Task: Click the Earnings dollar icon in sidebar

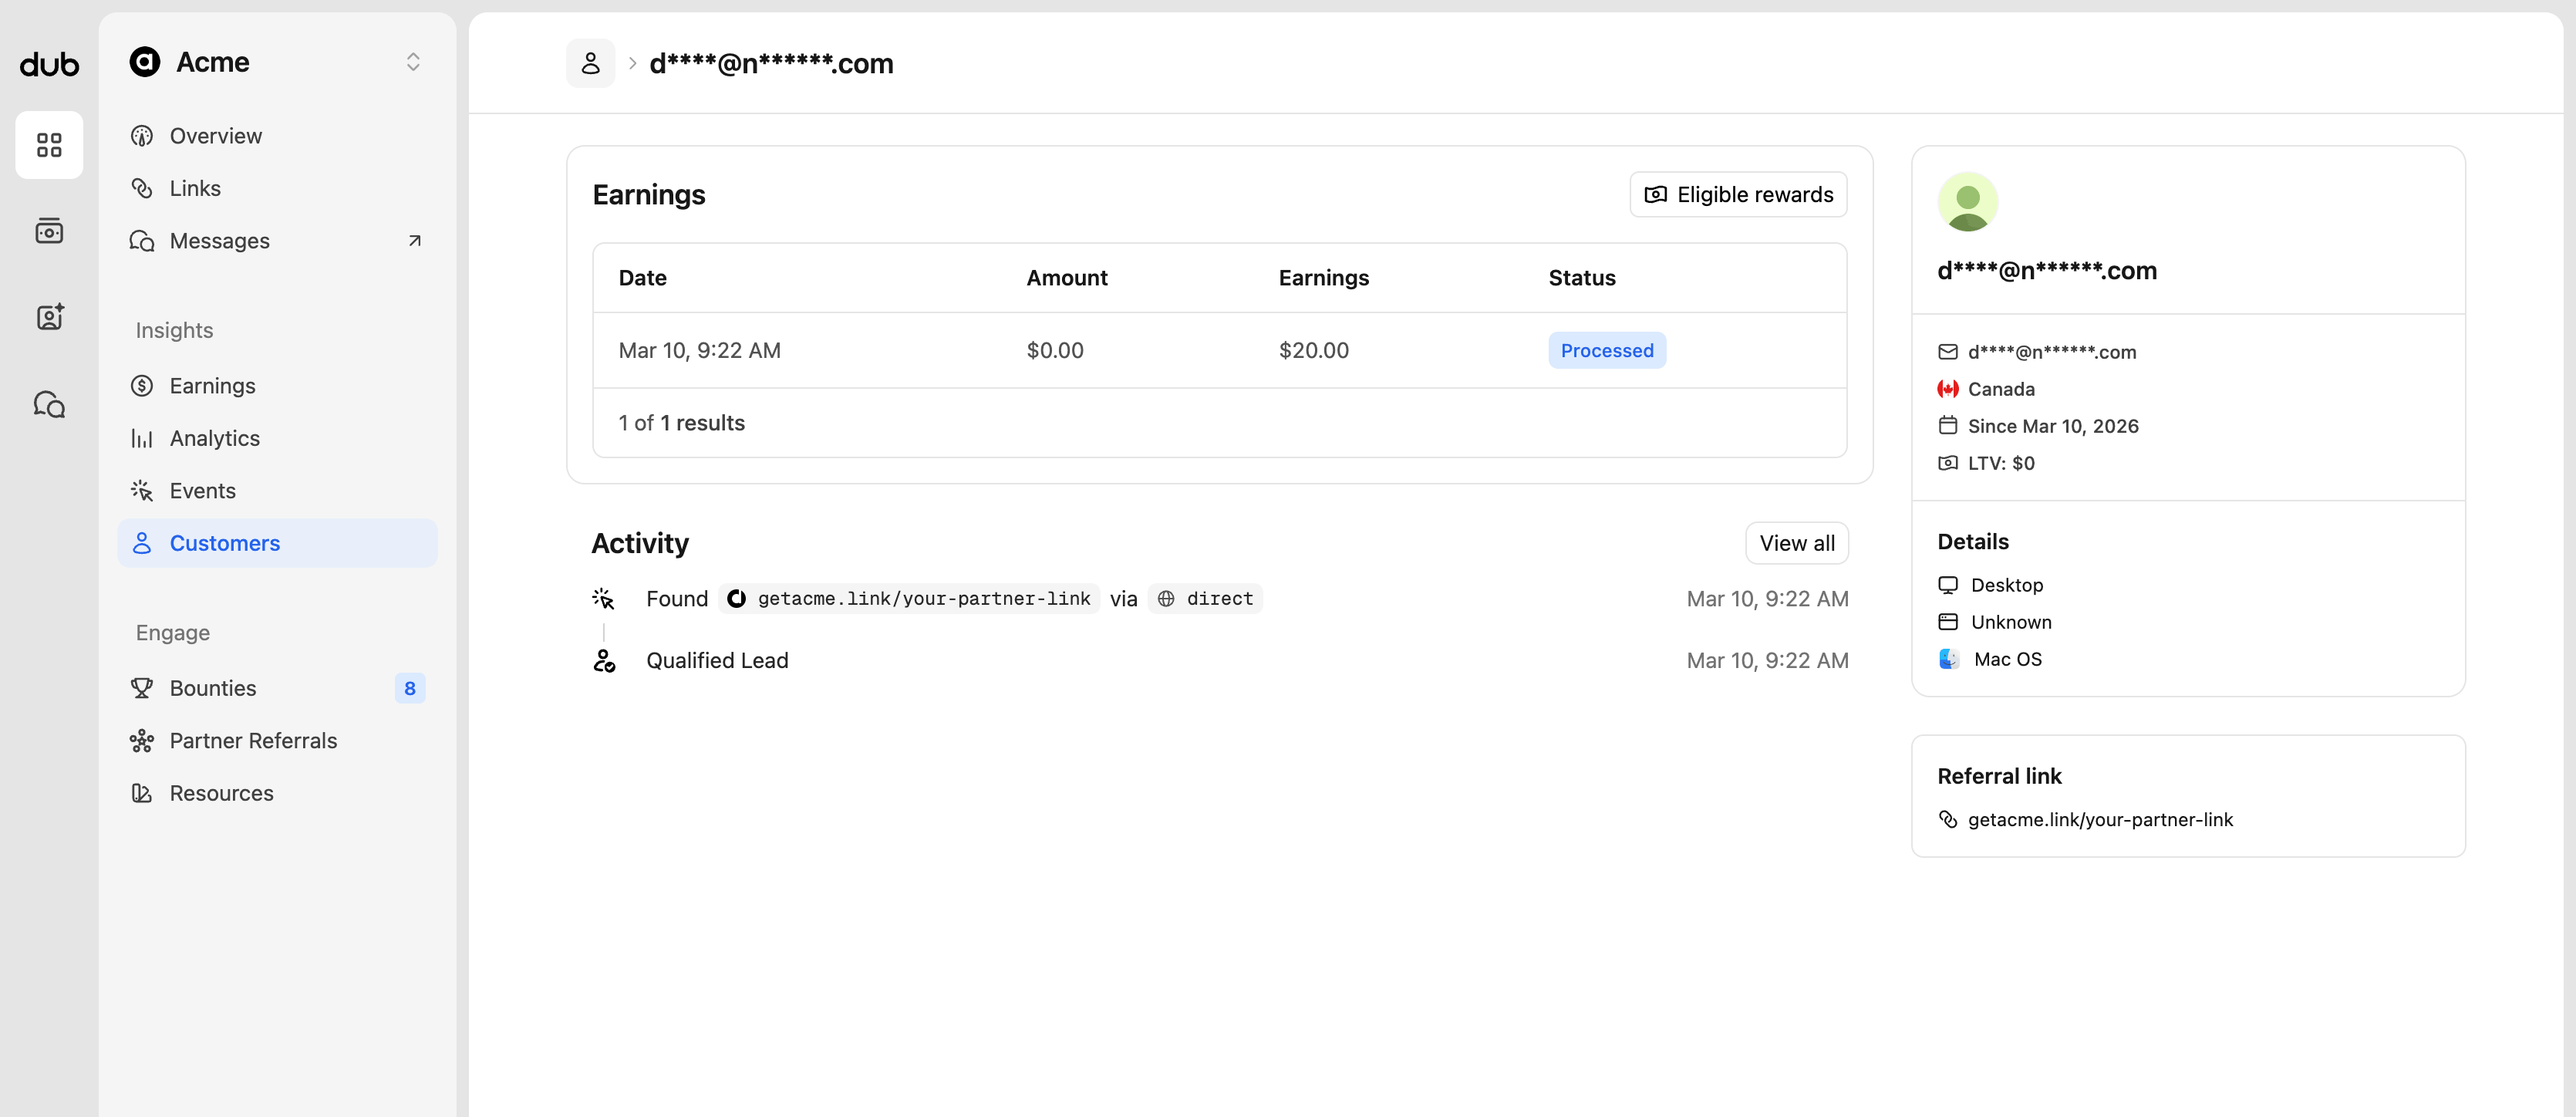Action: (142, 386)
